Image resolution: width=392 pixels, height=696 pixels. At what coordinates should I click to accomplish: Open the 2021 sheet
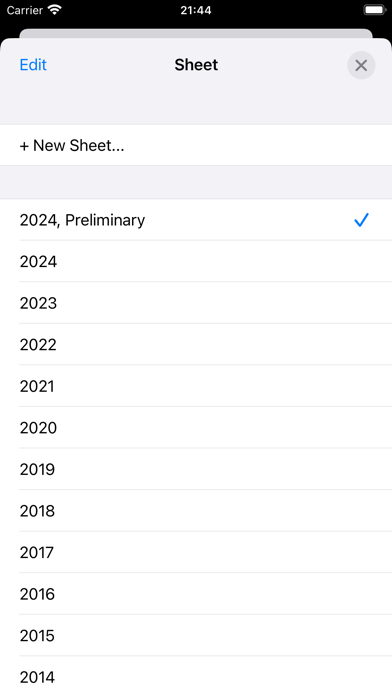(x=196, y=386)
